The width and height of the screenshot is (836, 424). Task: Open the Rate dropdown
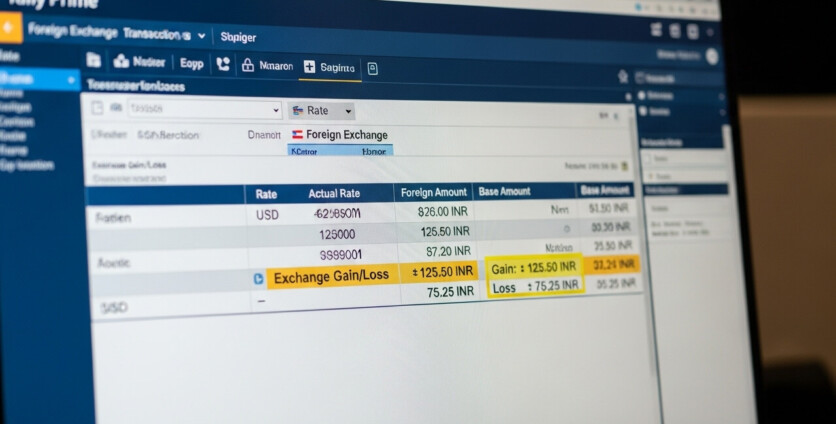click(322, 111)
